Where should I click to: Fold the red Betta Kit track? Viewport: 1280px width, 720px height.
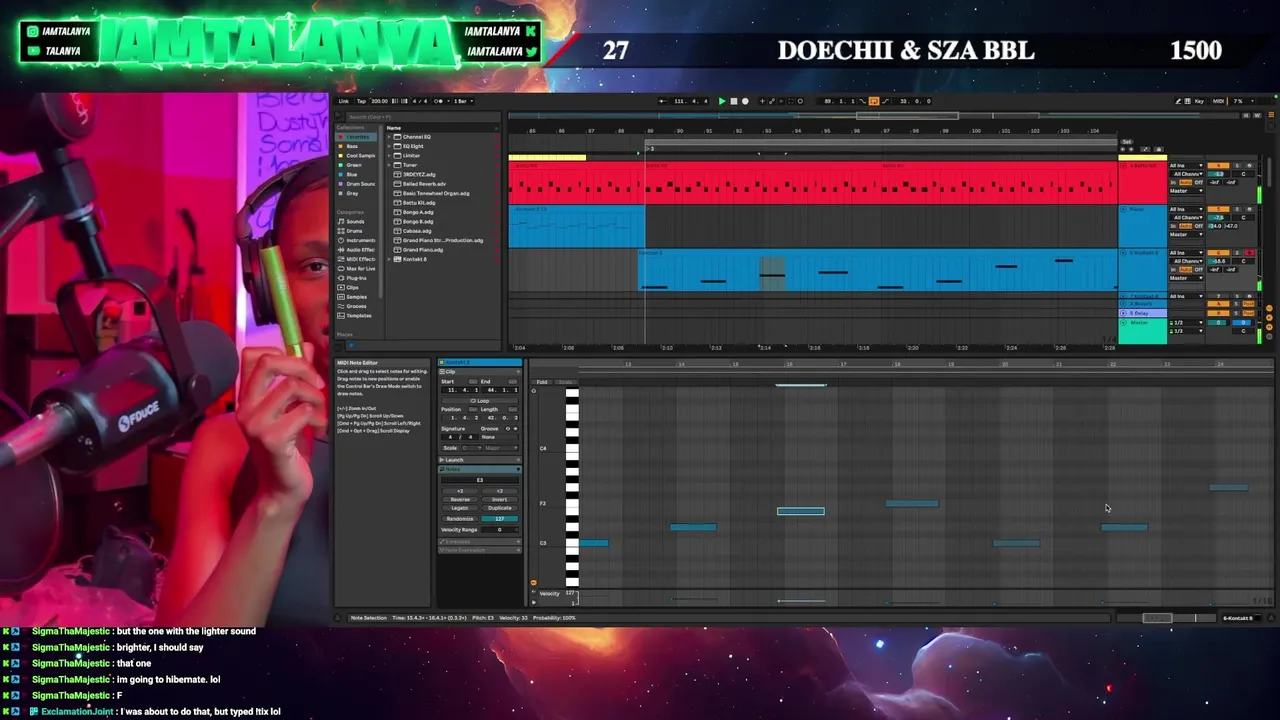coord(1123,165)
